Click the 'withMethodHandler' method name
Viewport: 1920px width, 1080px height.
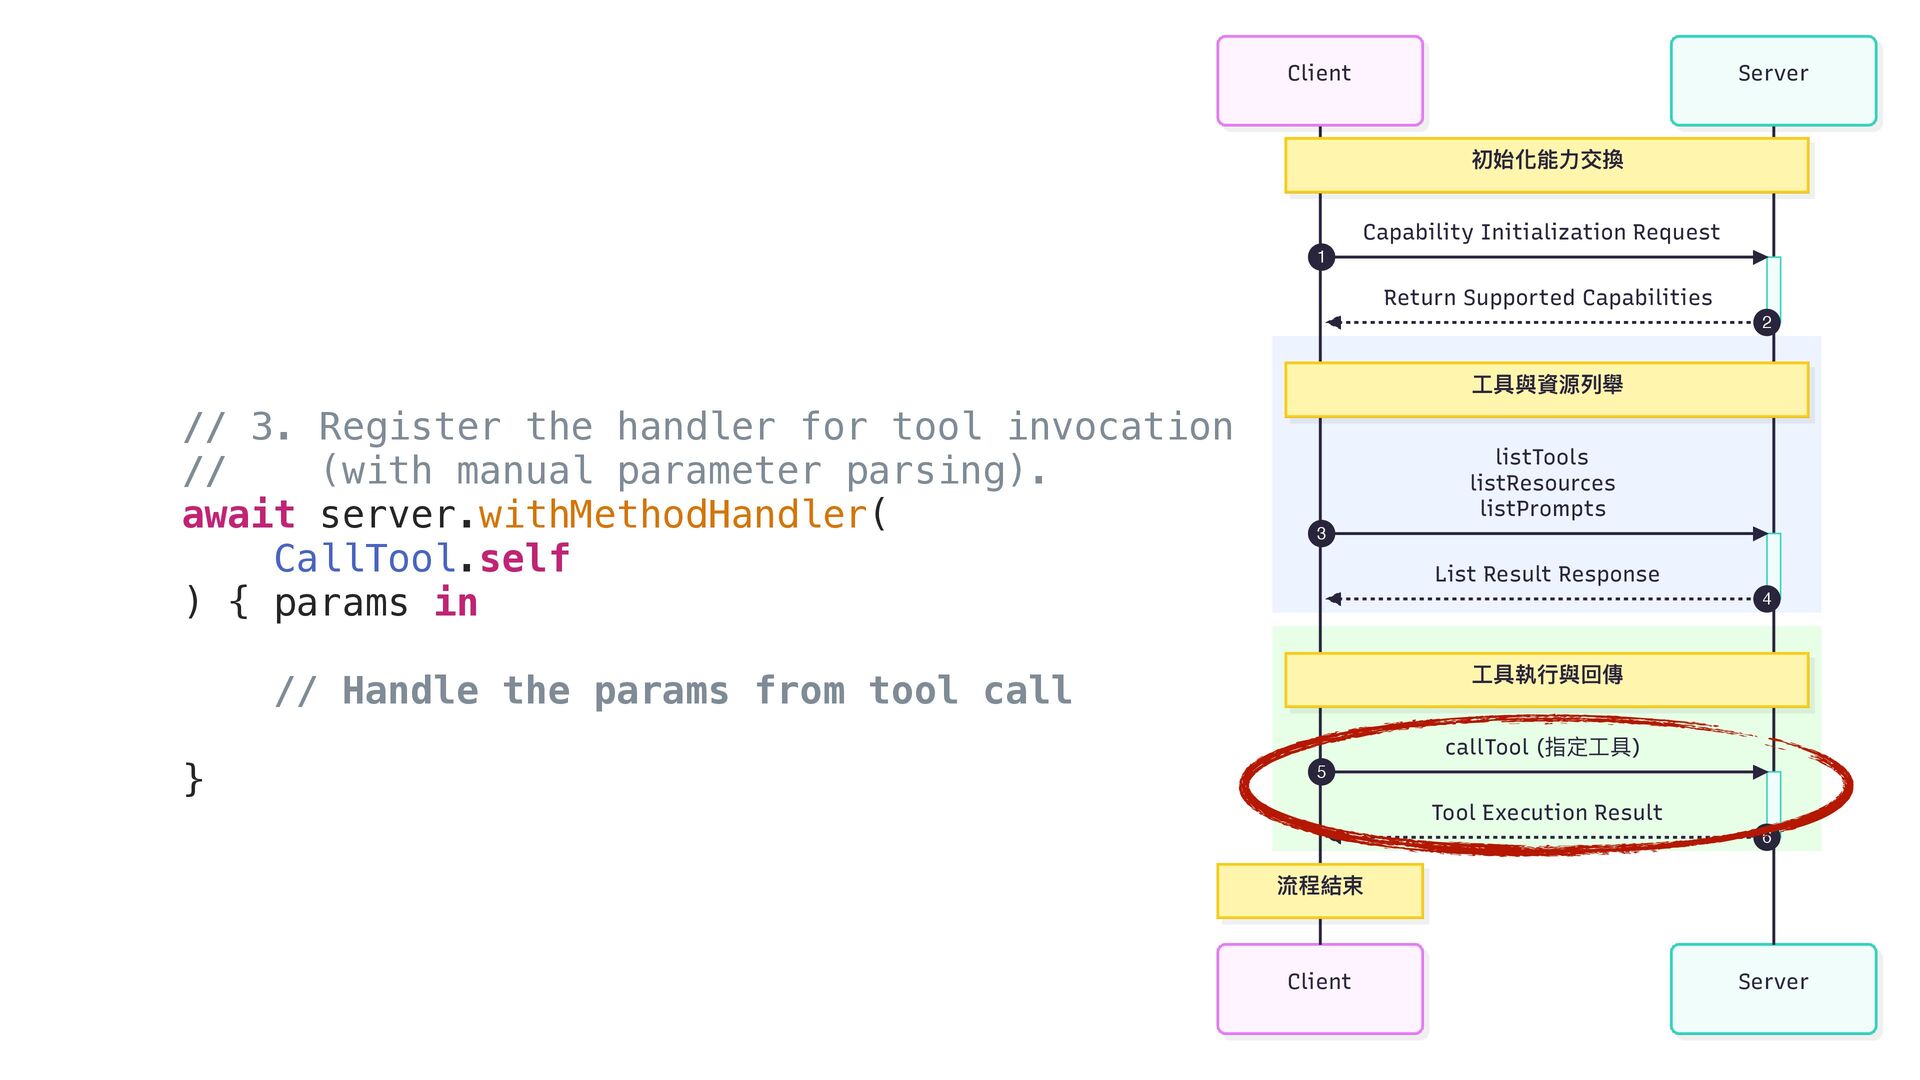tap(673, 515)
